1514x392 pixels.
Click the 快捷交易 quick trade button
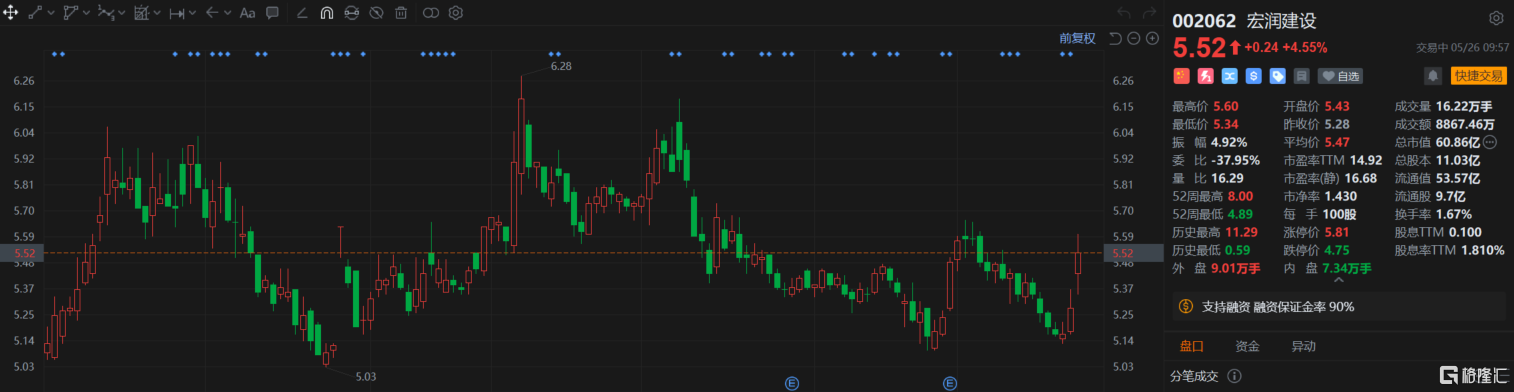point(1479,75)
